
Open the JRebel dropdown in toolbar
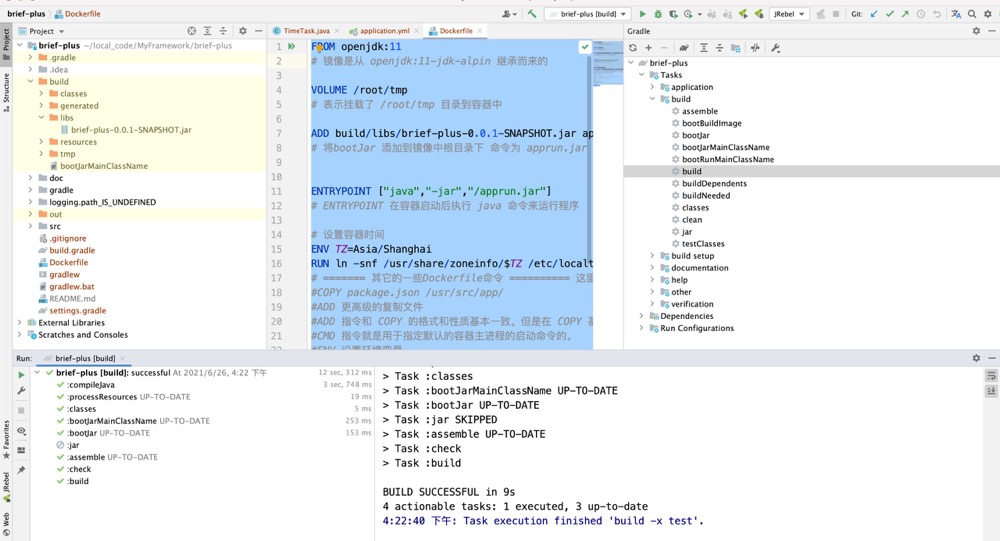click(x=789, y=14)
